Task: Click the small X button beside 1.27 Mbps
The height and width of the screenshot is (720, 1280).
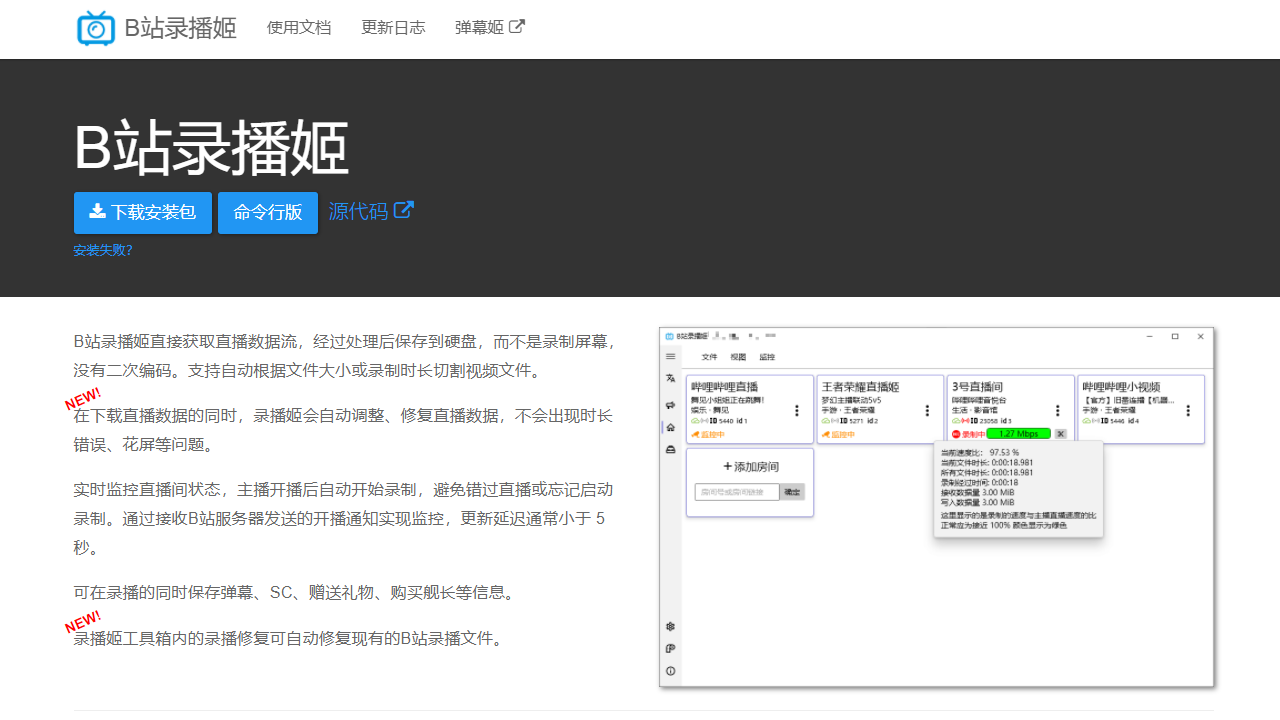Action: (x=1061, y=434)
